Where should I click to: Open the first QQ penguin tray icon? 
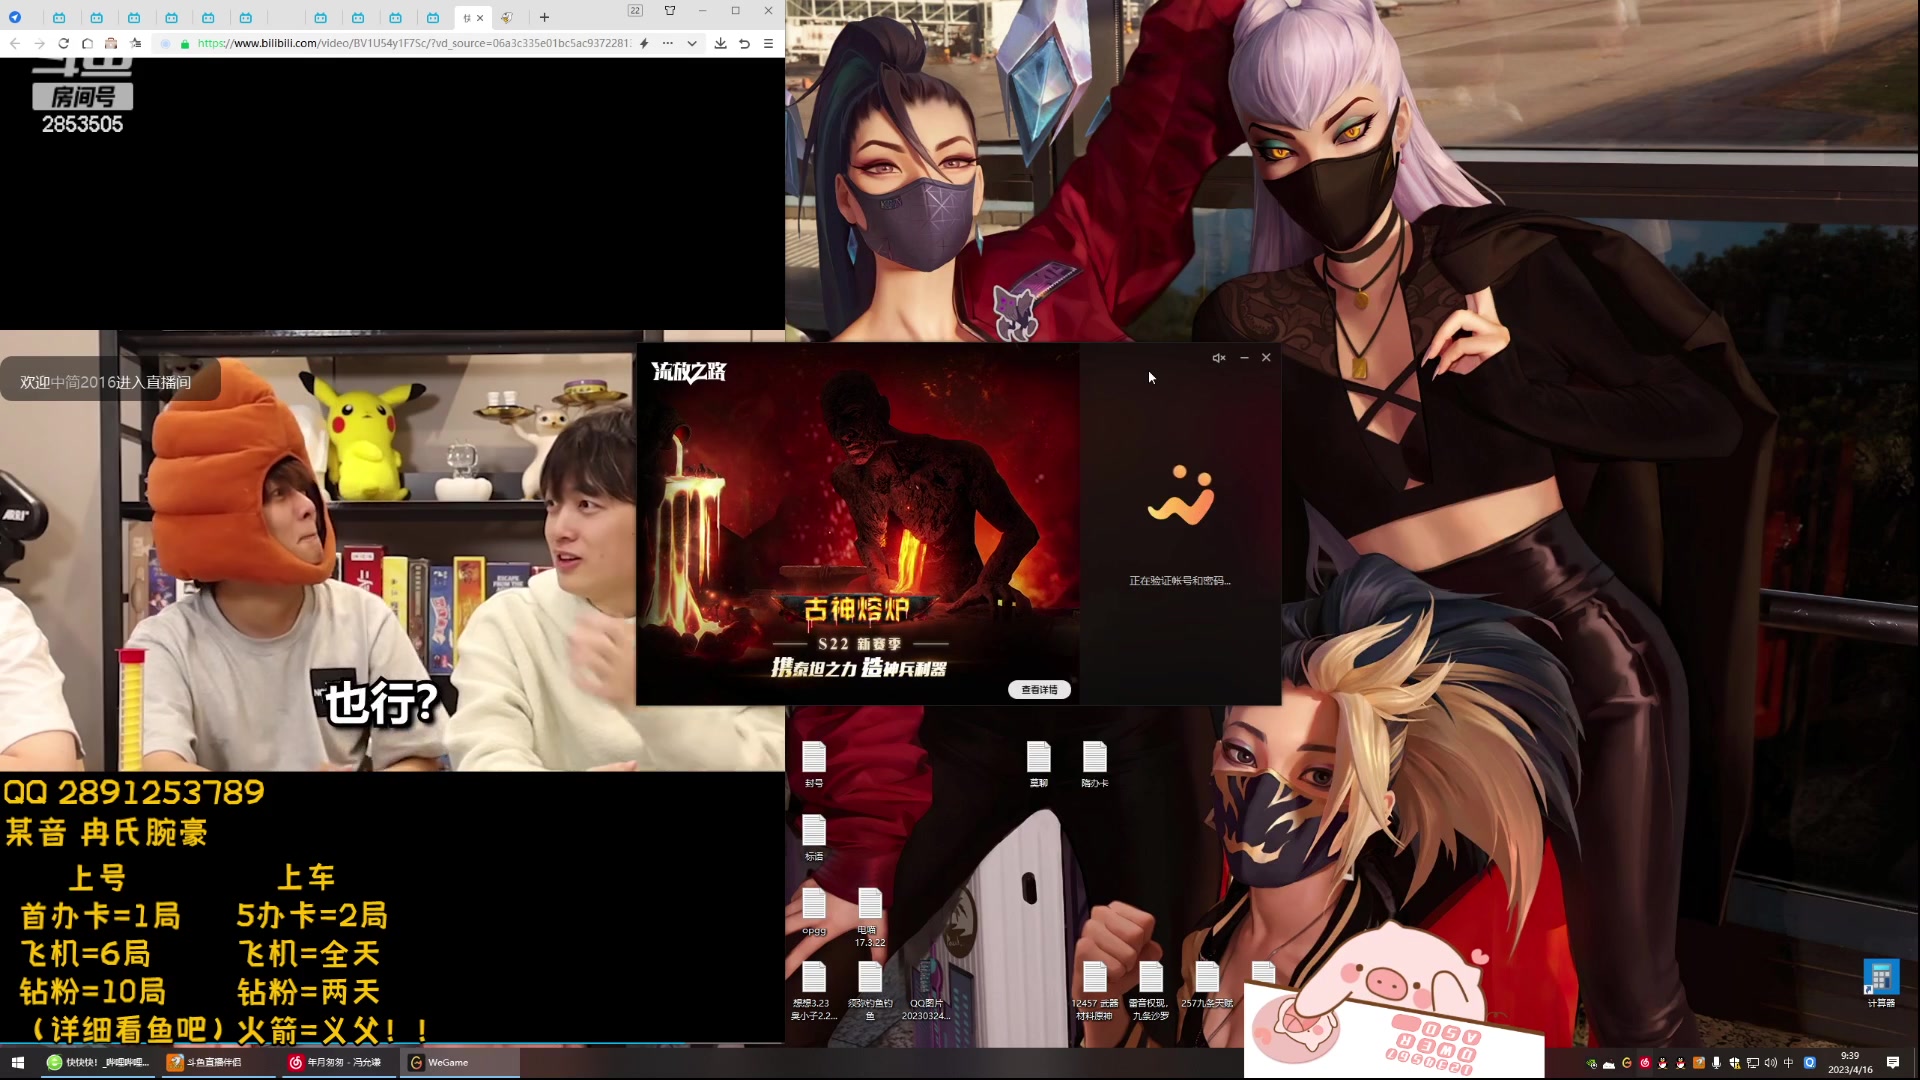[x=1662, y=1063]
